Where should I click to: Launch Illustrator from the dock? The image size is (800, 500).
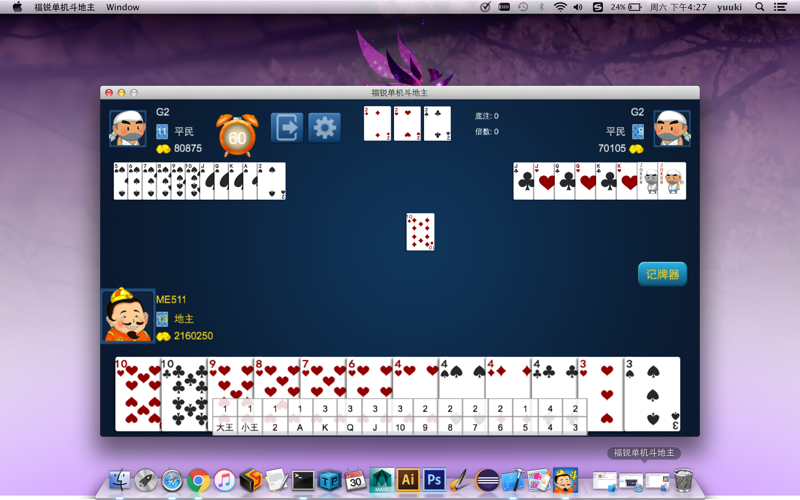[x=408, y=480]
